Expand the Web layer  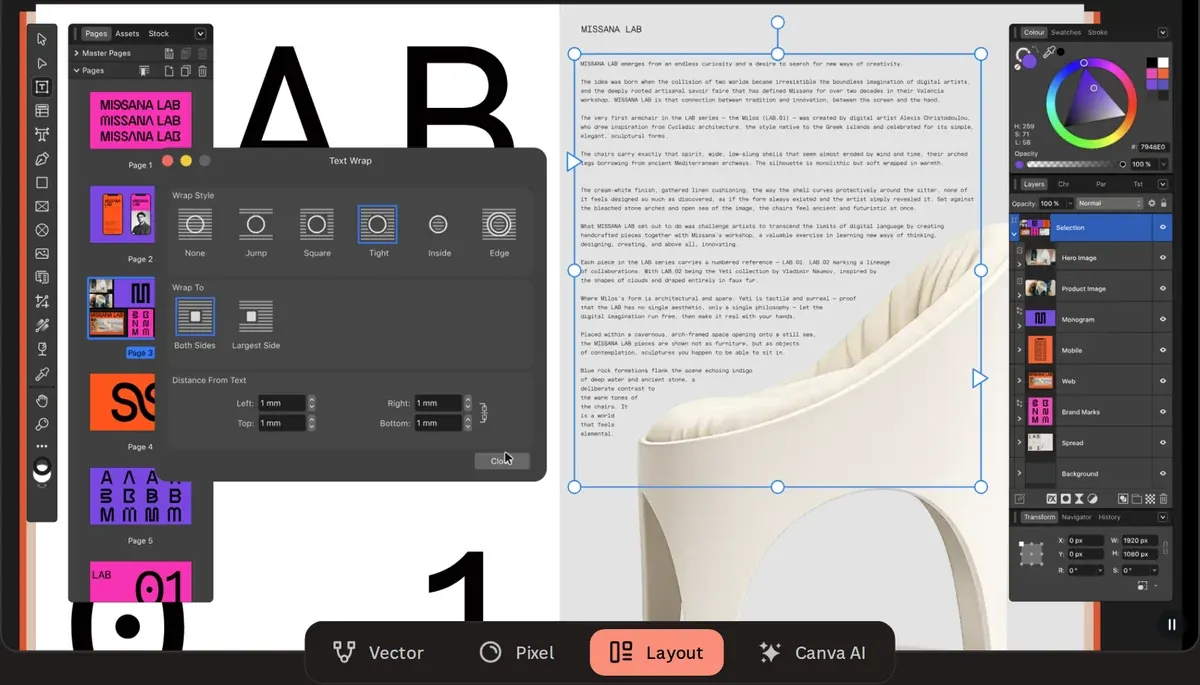[x=1020, y=381]
